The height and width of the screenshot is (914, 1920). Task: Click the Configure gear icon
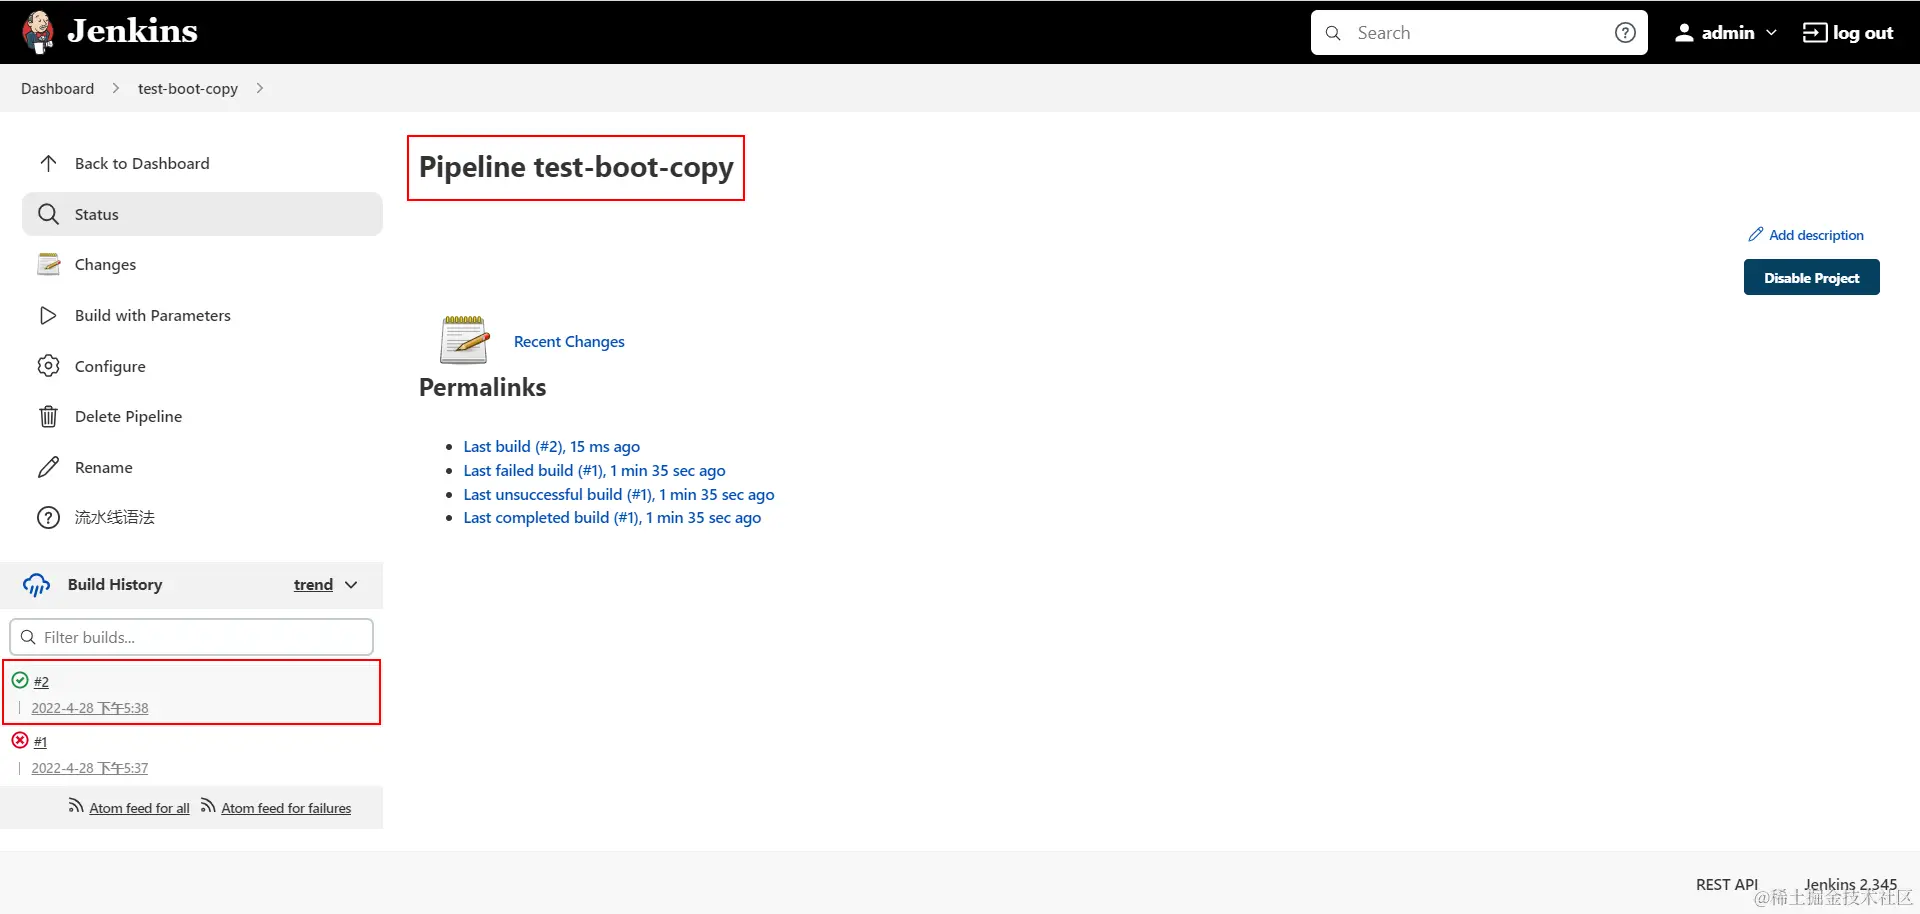click(x=48, y=366)
